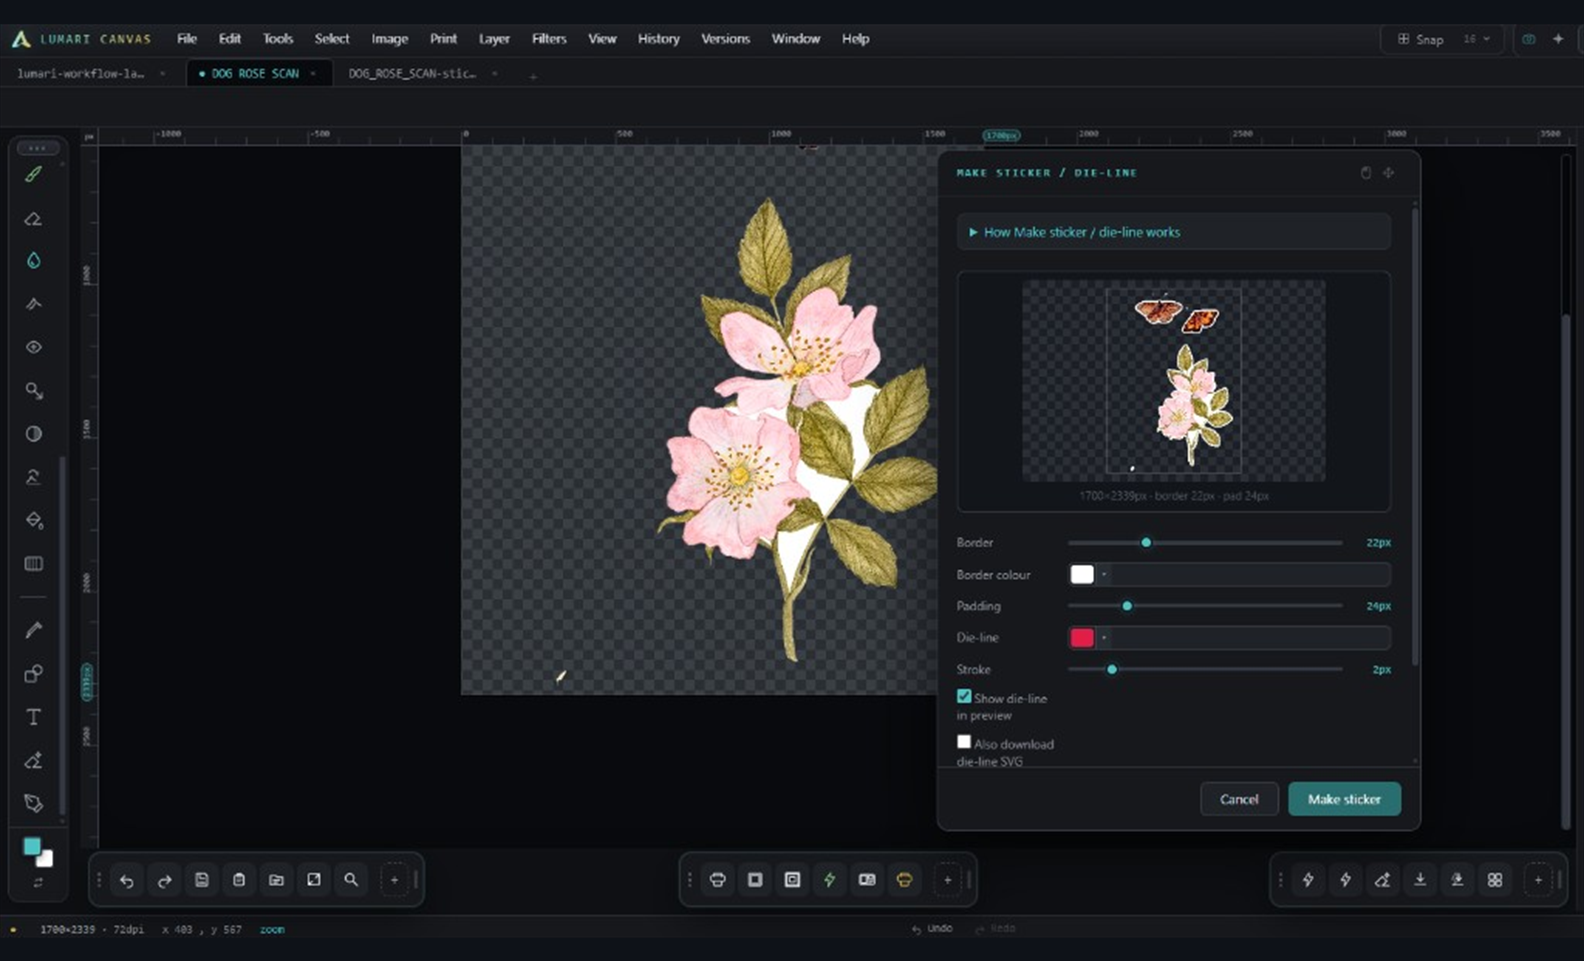Select the brush tool in left toolbar

coord(33,174)
